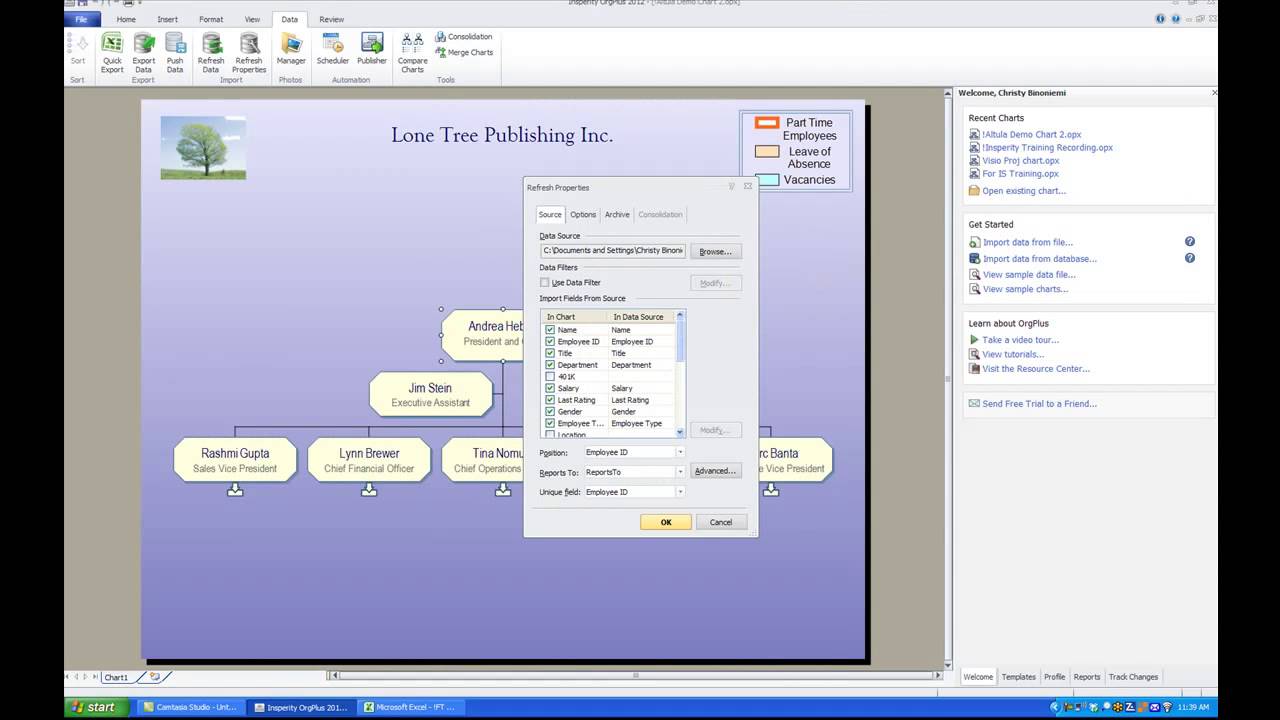Choose Merge Charts in the Tools group

(x=464, y=52)
